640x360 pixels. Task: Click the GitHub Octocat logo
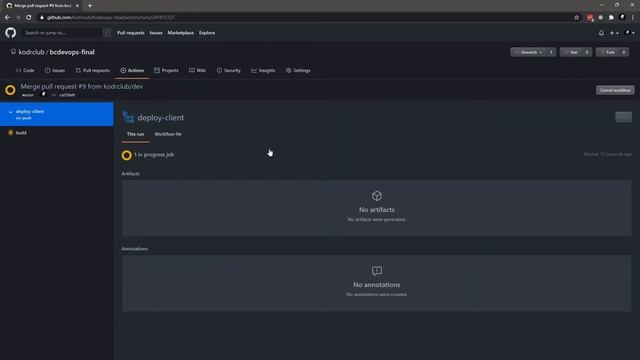point(11,33)
